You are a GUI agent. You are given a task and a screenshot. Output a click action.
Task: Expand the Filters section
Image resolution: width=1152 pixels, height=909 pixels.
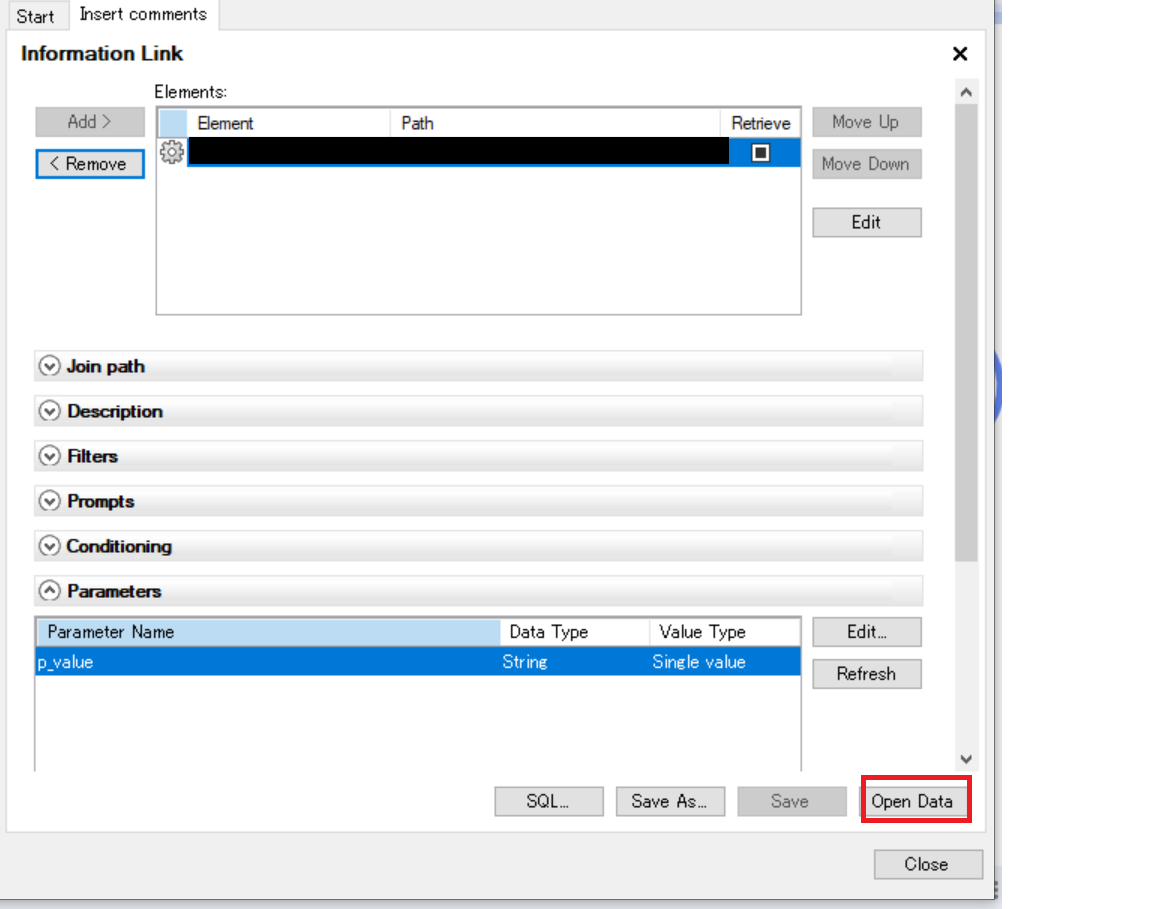coord(49,456)
